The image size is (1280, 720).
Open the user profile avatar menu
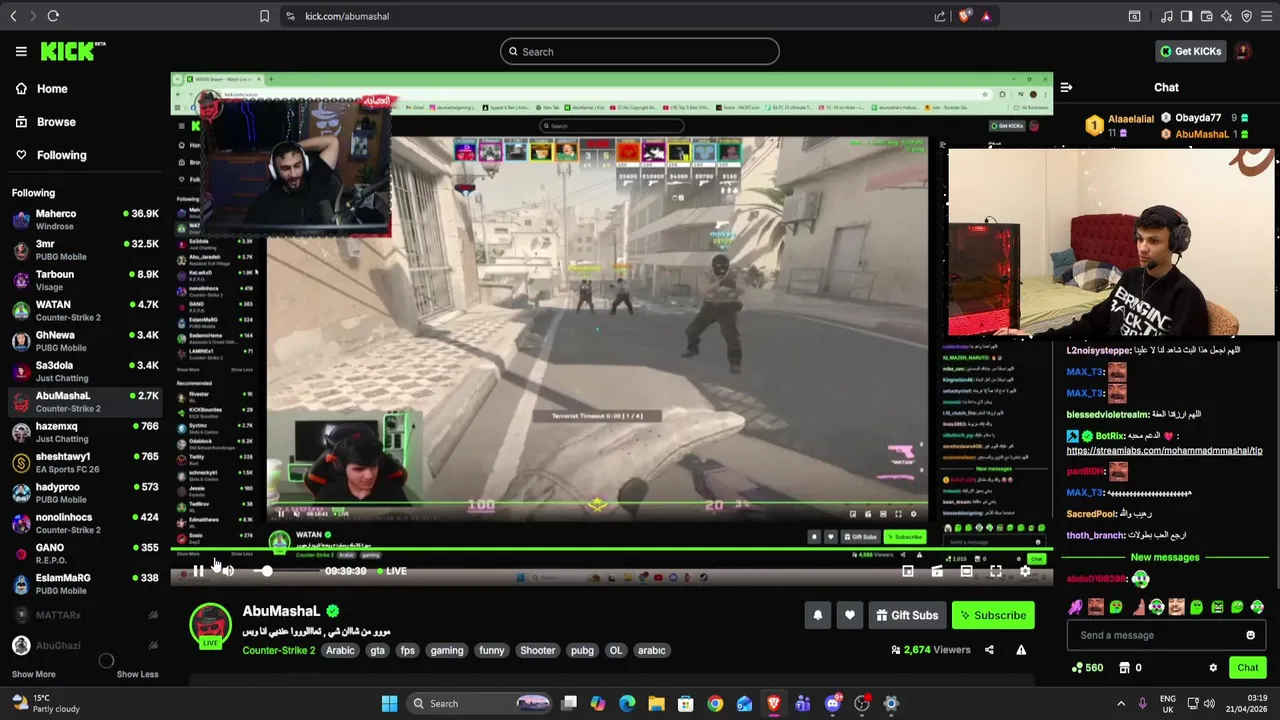1243,51
